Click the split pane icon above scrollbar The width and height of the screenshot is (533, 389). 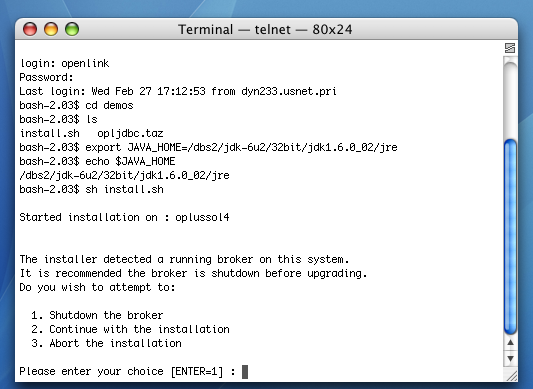[x=510, y=48]
